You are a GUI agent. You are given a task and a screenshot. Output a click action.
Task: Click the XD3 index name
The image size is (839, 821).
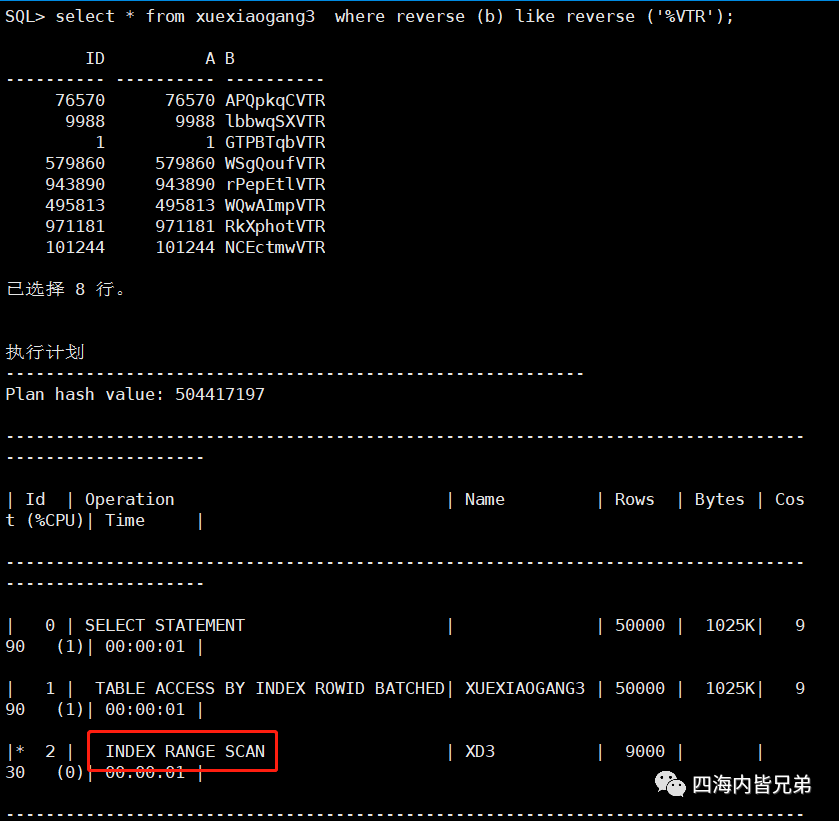480,751
